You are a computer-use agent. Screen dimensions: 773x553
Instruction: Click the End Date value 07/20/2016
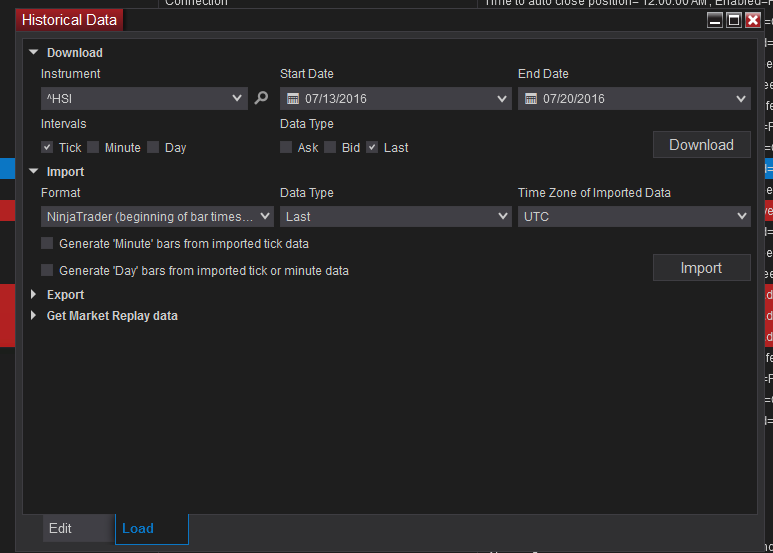point(574,99)
